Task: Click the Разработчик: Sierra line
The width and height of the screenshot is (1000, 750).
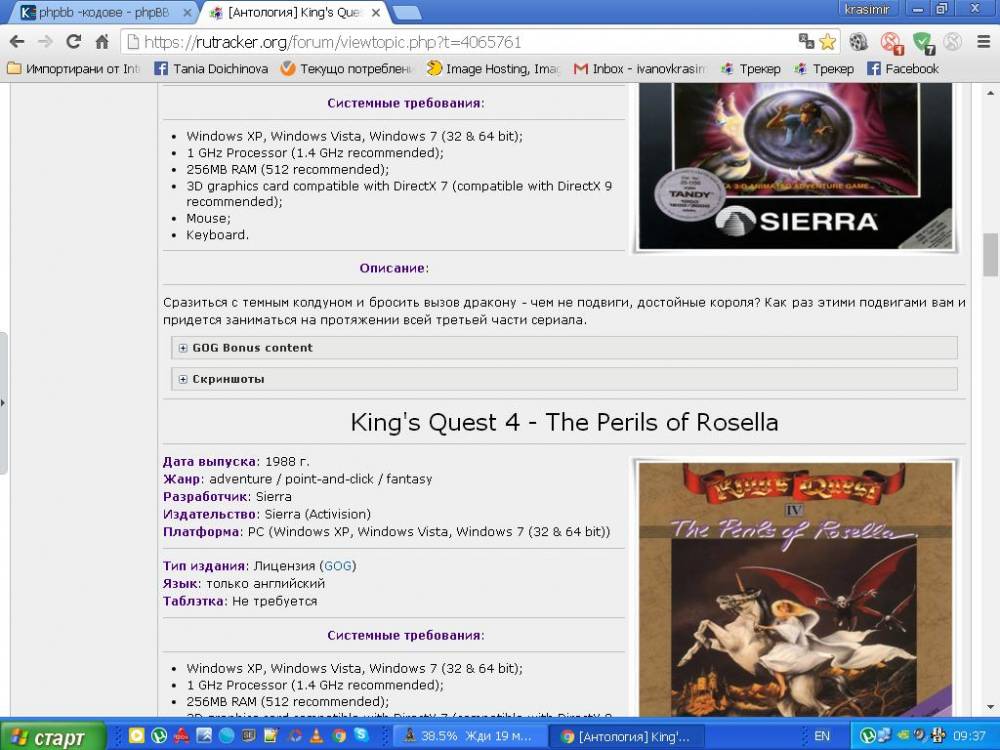Action: coord(228,496)
